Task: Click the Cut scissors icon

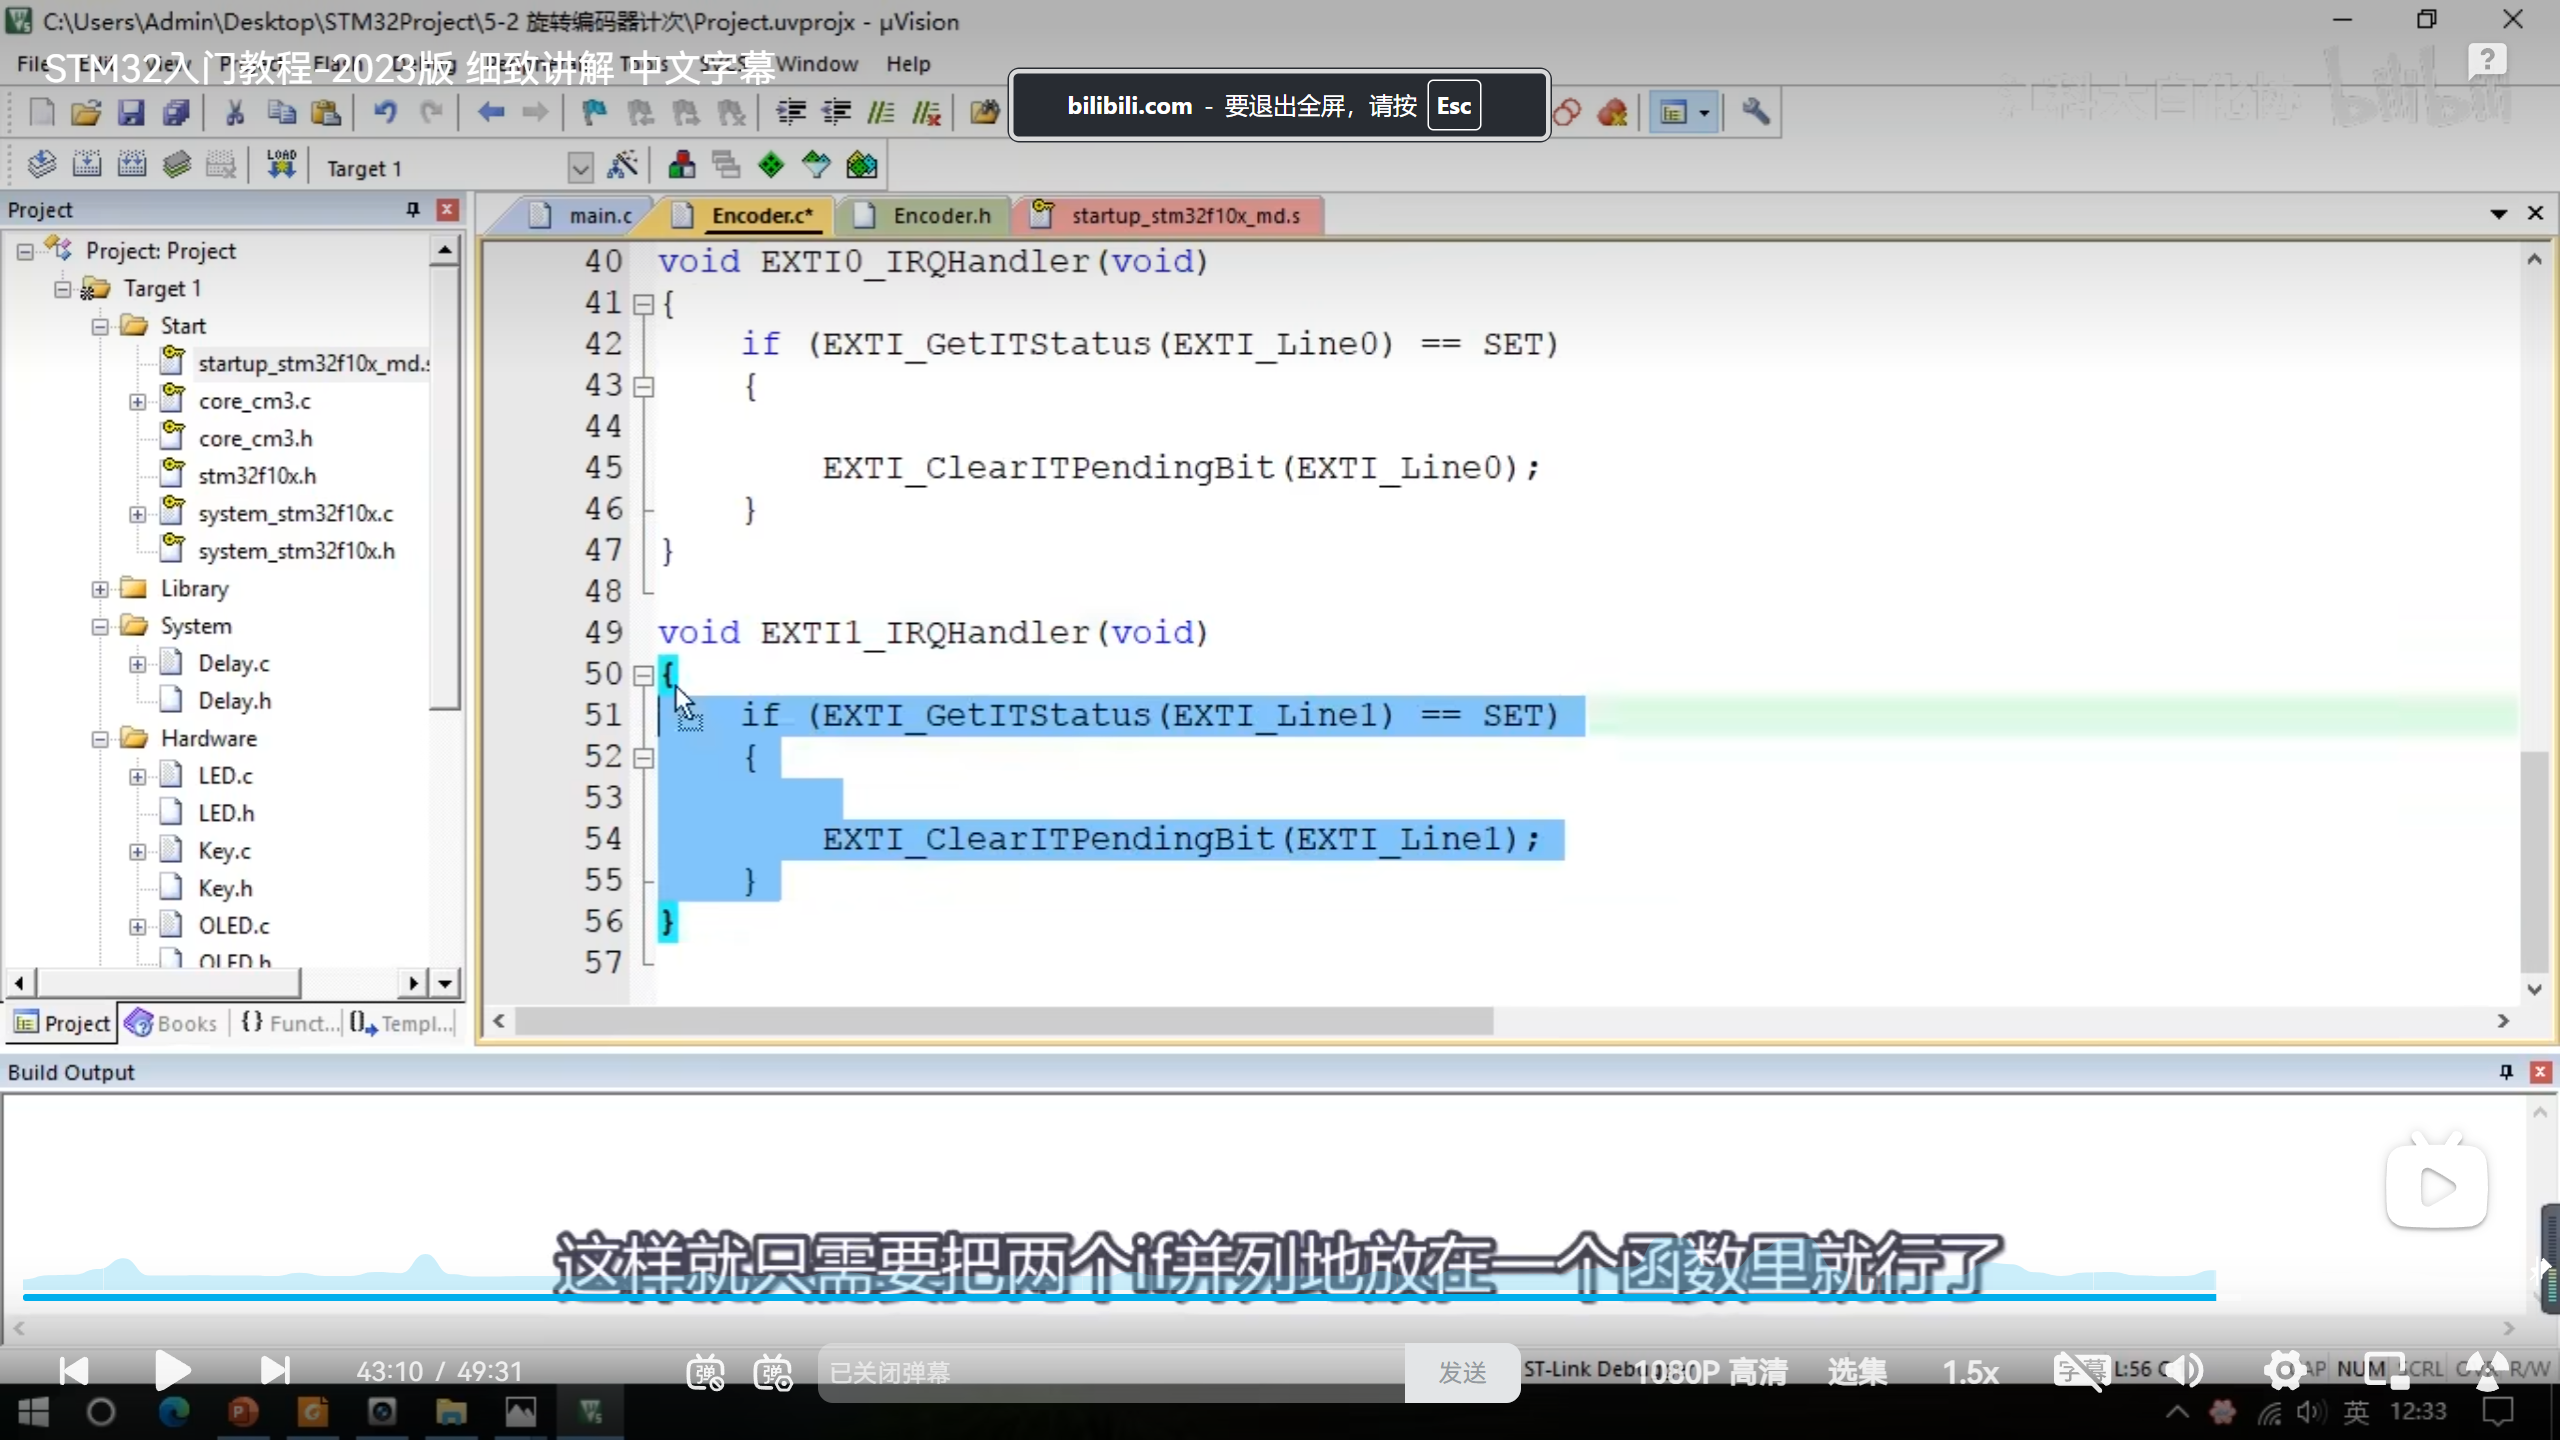Action: tap(235, 113)
